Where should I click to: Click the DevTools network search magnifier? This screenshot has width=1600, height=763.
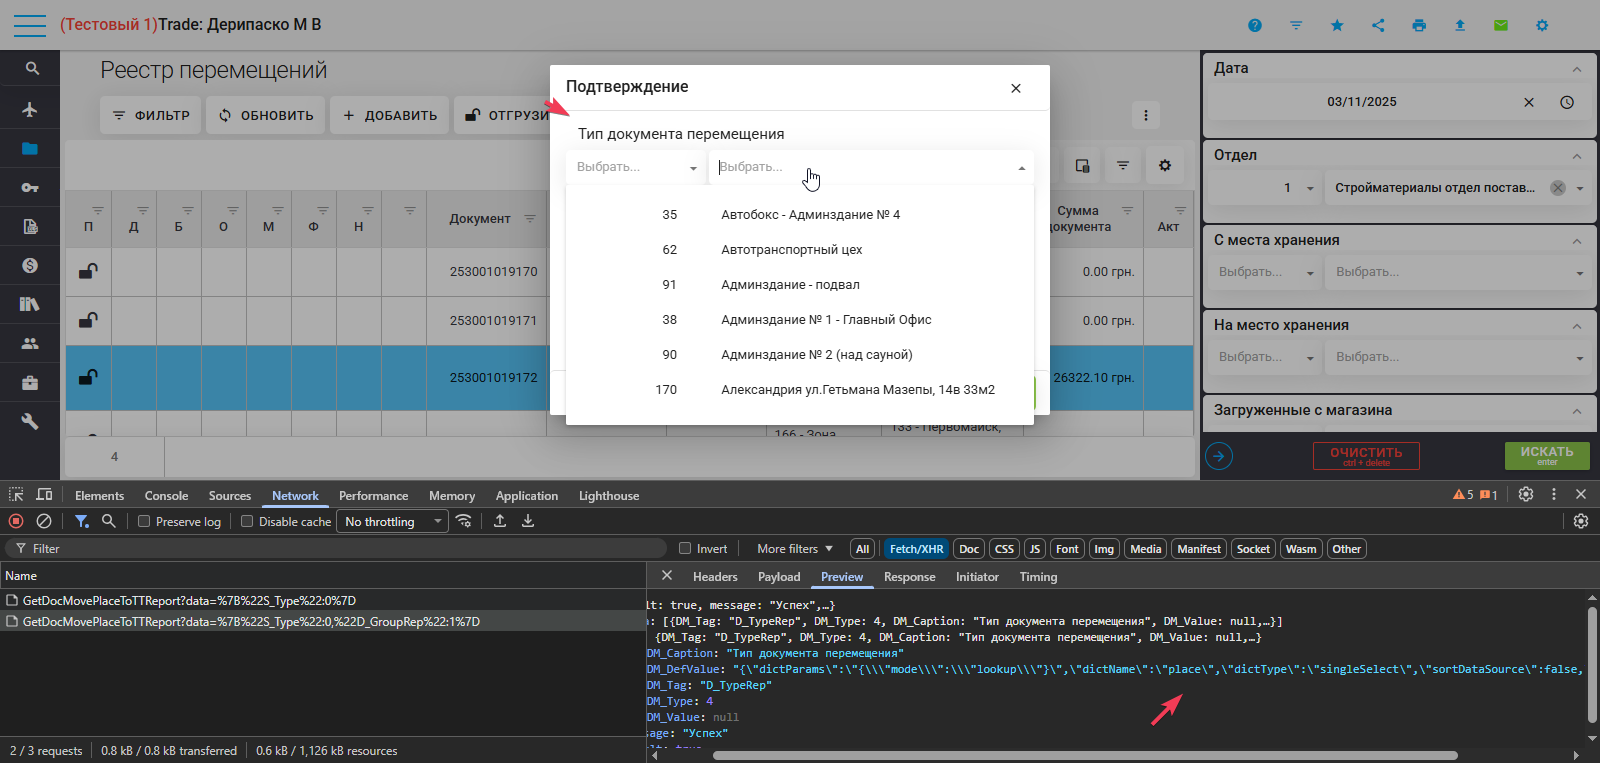pos(109,521)
